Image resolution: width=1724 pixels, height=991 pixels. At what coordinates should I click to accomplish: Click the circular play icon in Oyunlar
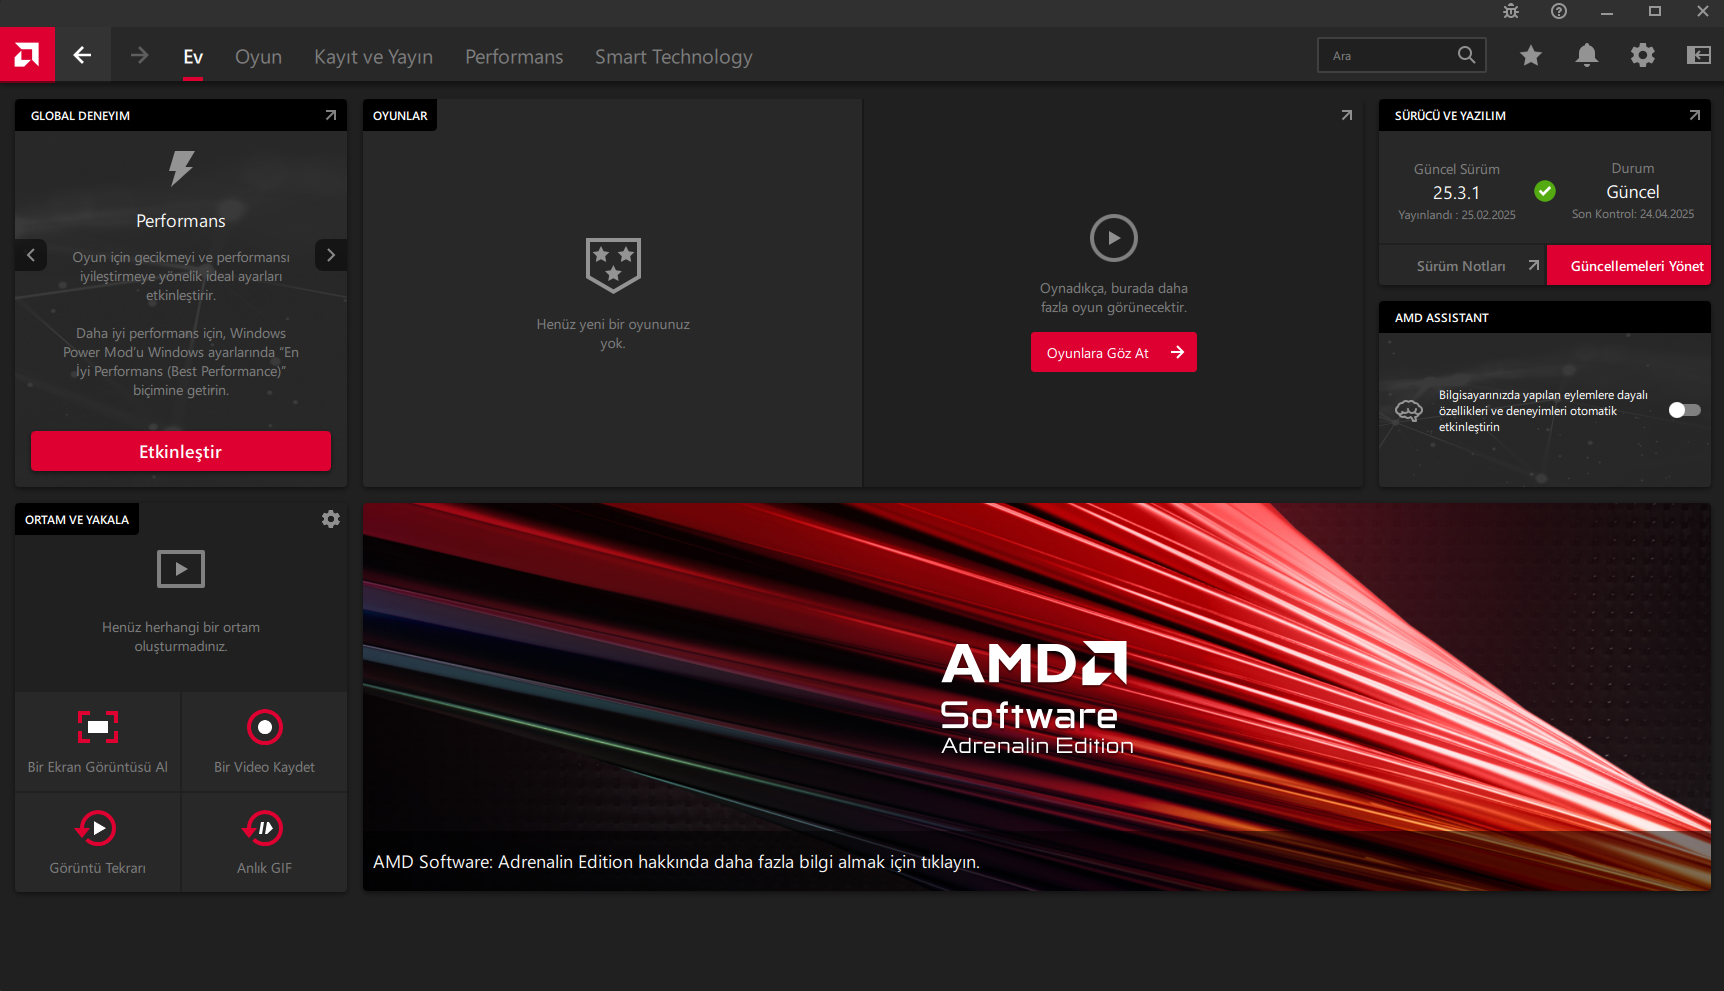(1114, 238)
